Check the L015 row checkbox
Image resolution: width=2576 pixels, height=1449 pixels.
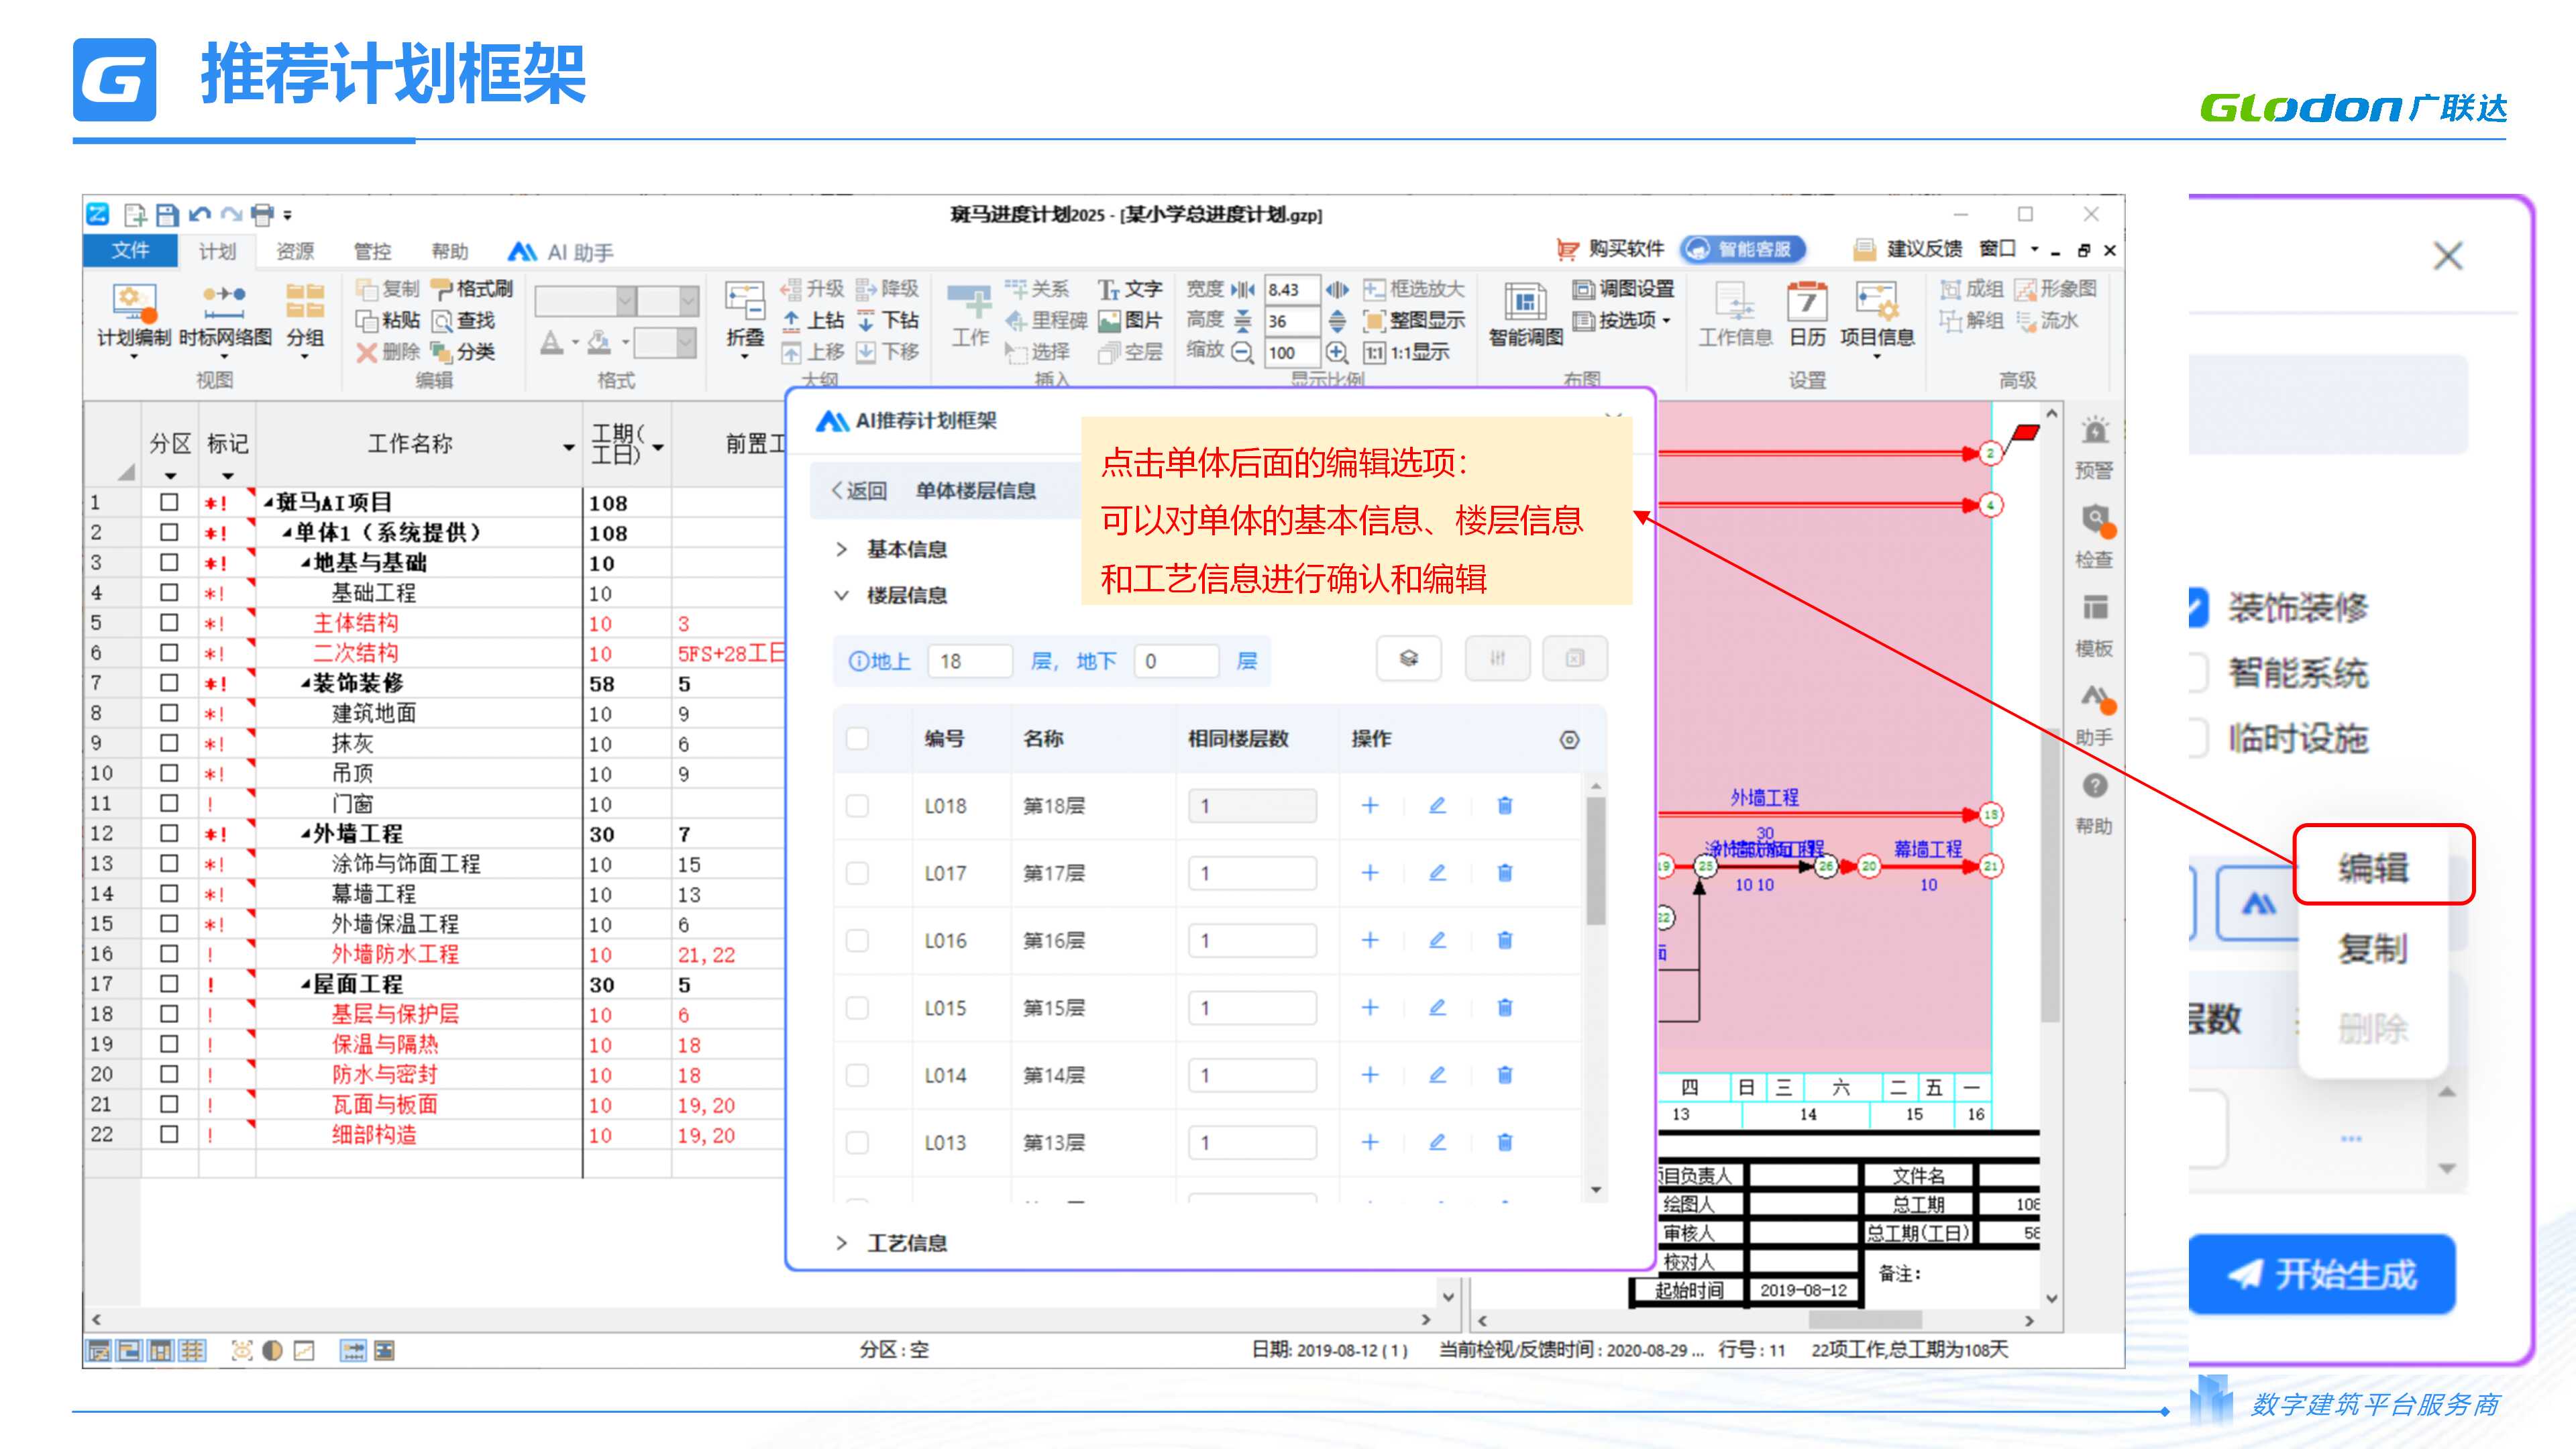[x=857, y=1008]
